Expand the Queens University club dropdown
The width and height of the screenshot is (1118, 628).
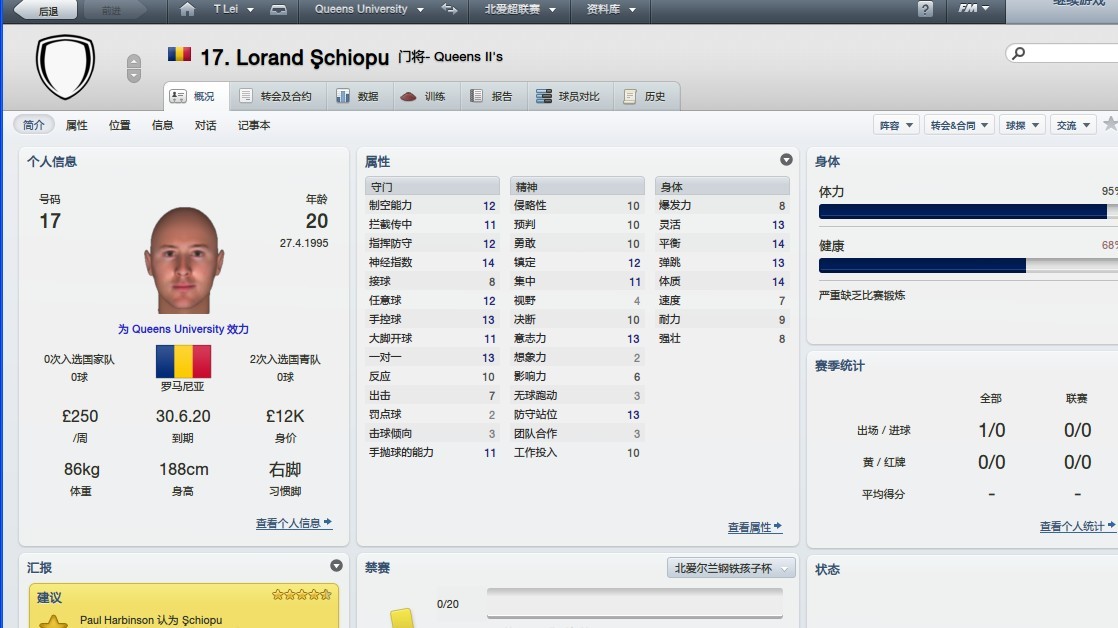click(x=369, y=9)
